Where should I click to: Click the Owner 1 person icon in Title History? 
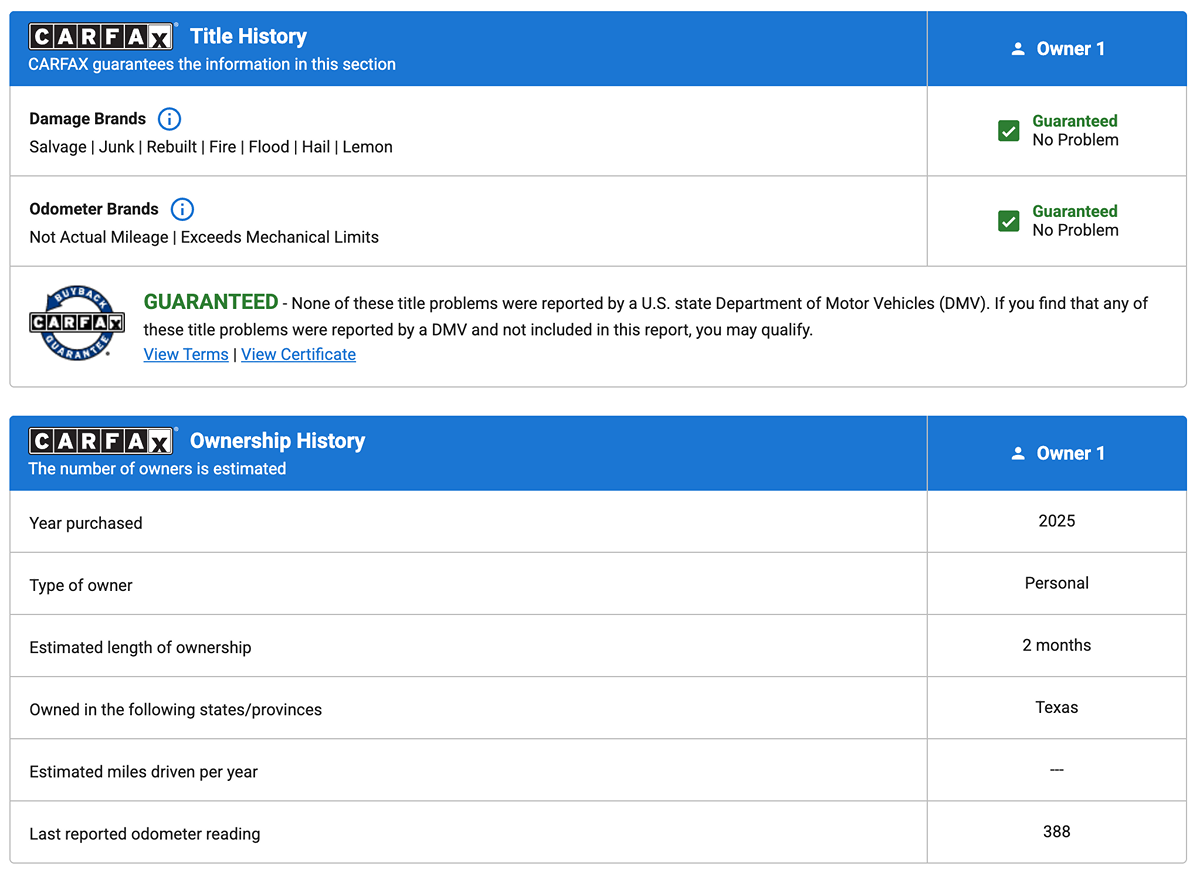(1018, 49)
